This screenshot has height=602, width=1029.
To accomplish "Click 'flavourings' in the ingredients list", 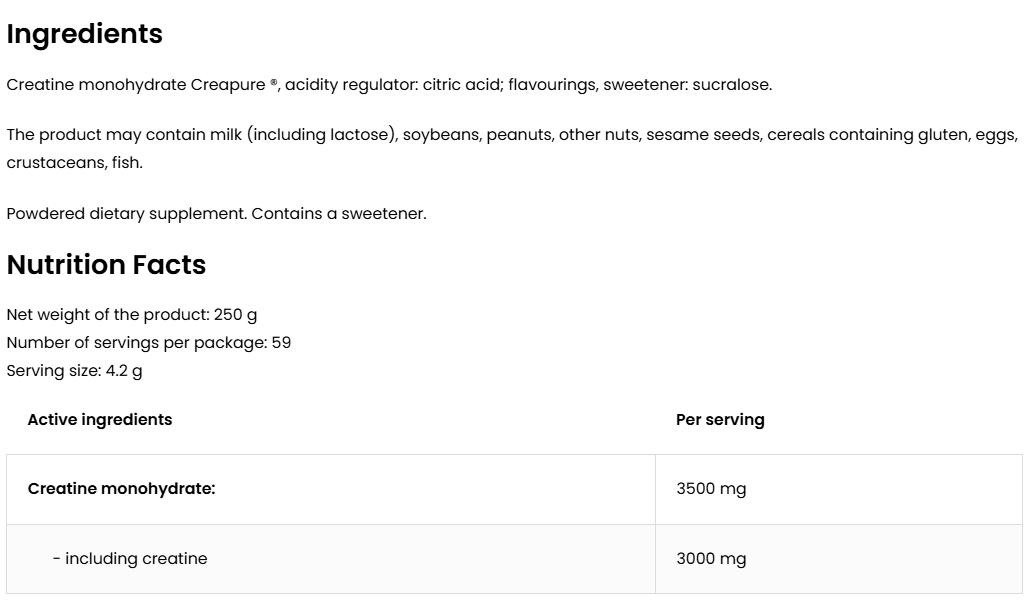I will [x=552, y=85].
